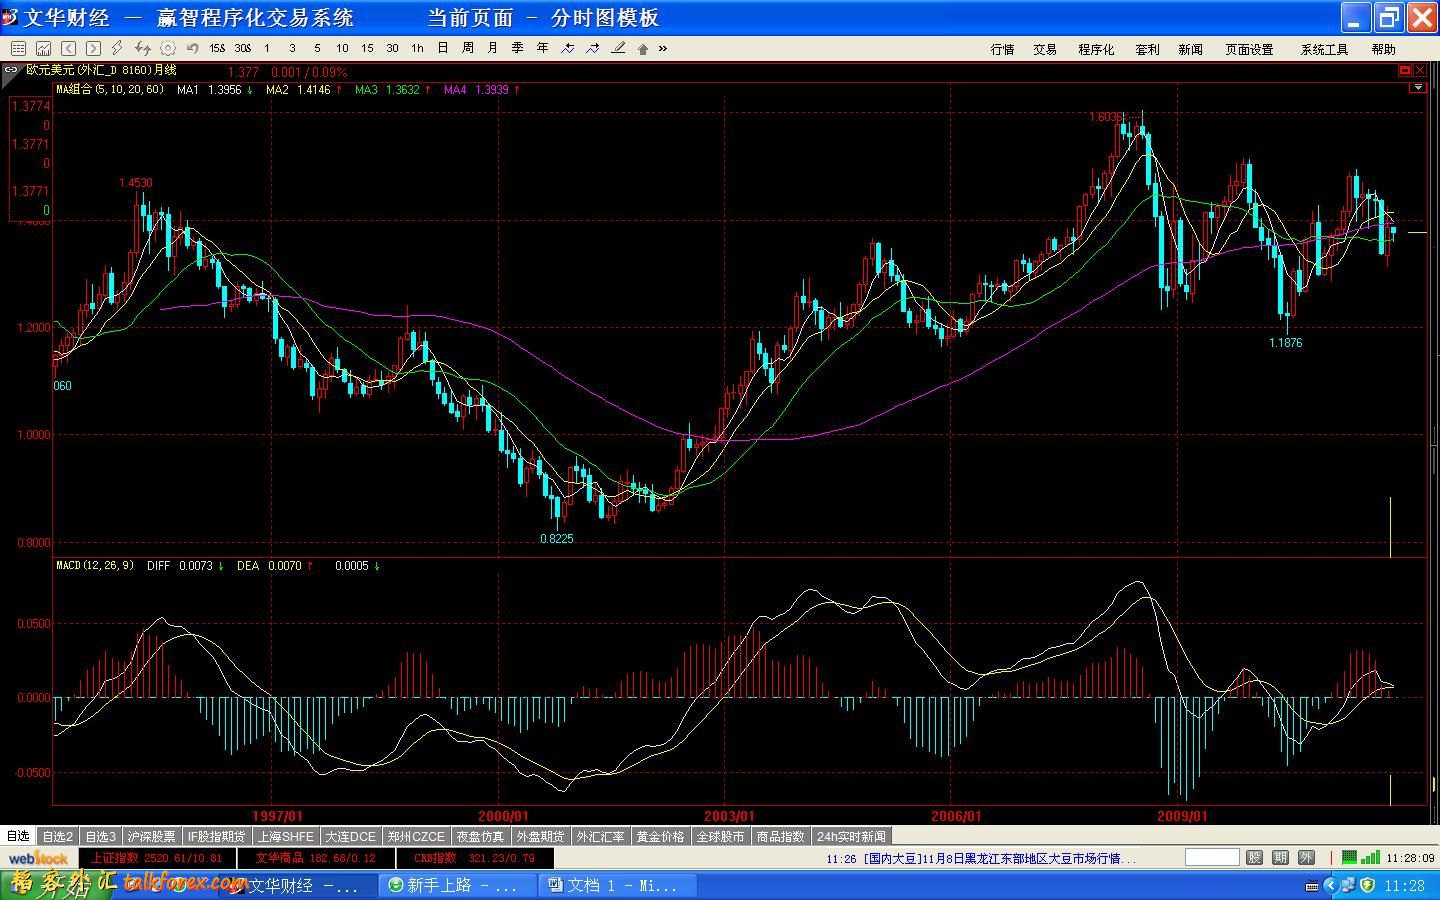Select the 周 weekly period
1440x900 pixels.
[467, 48]
